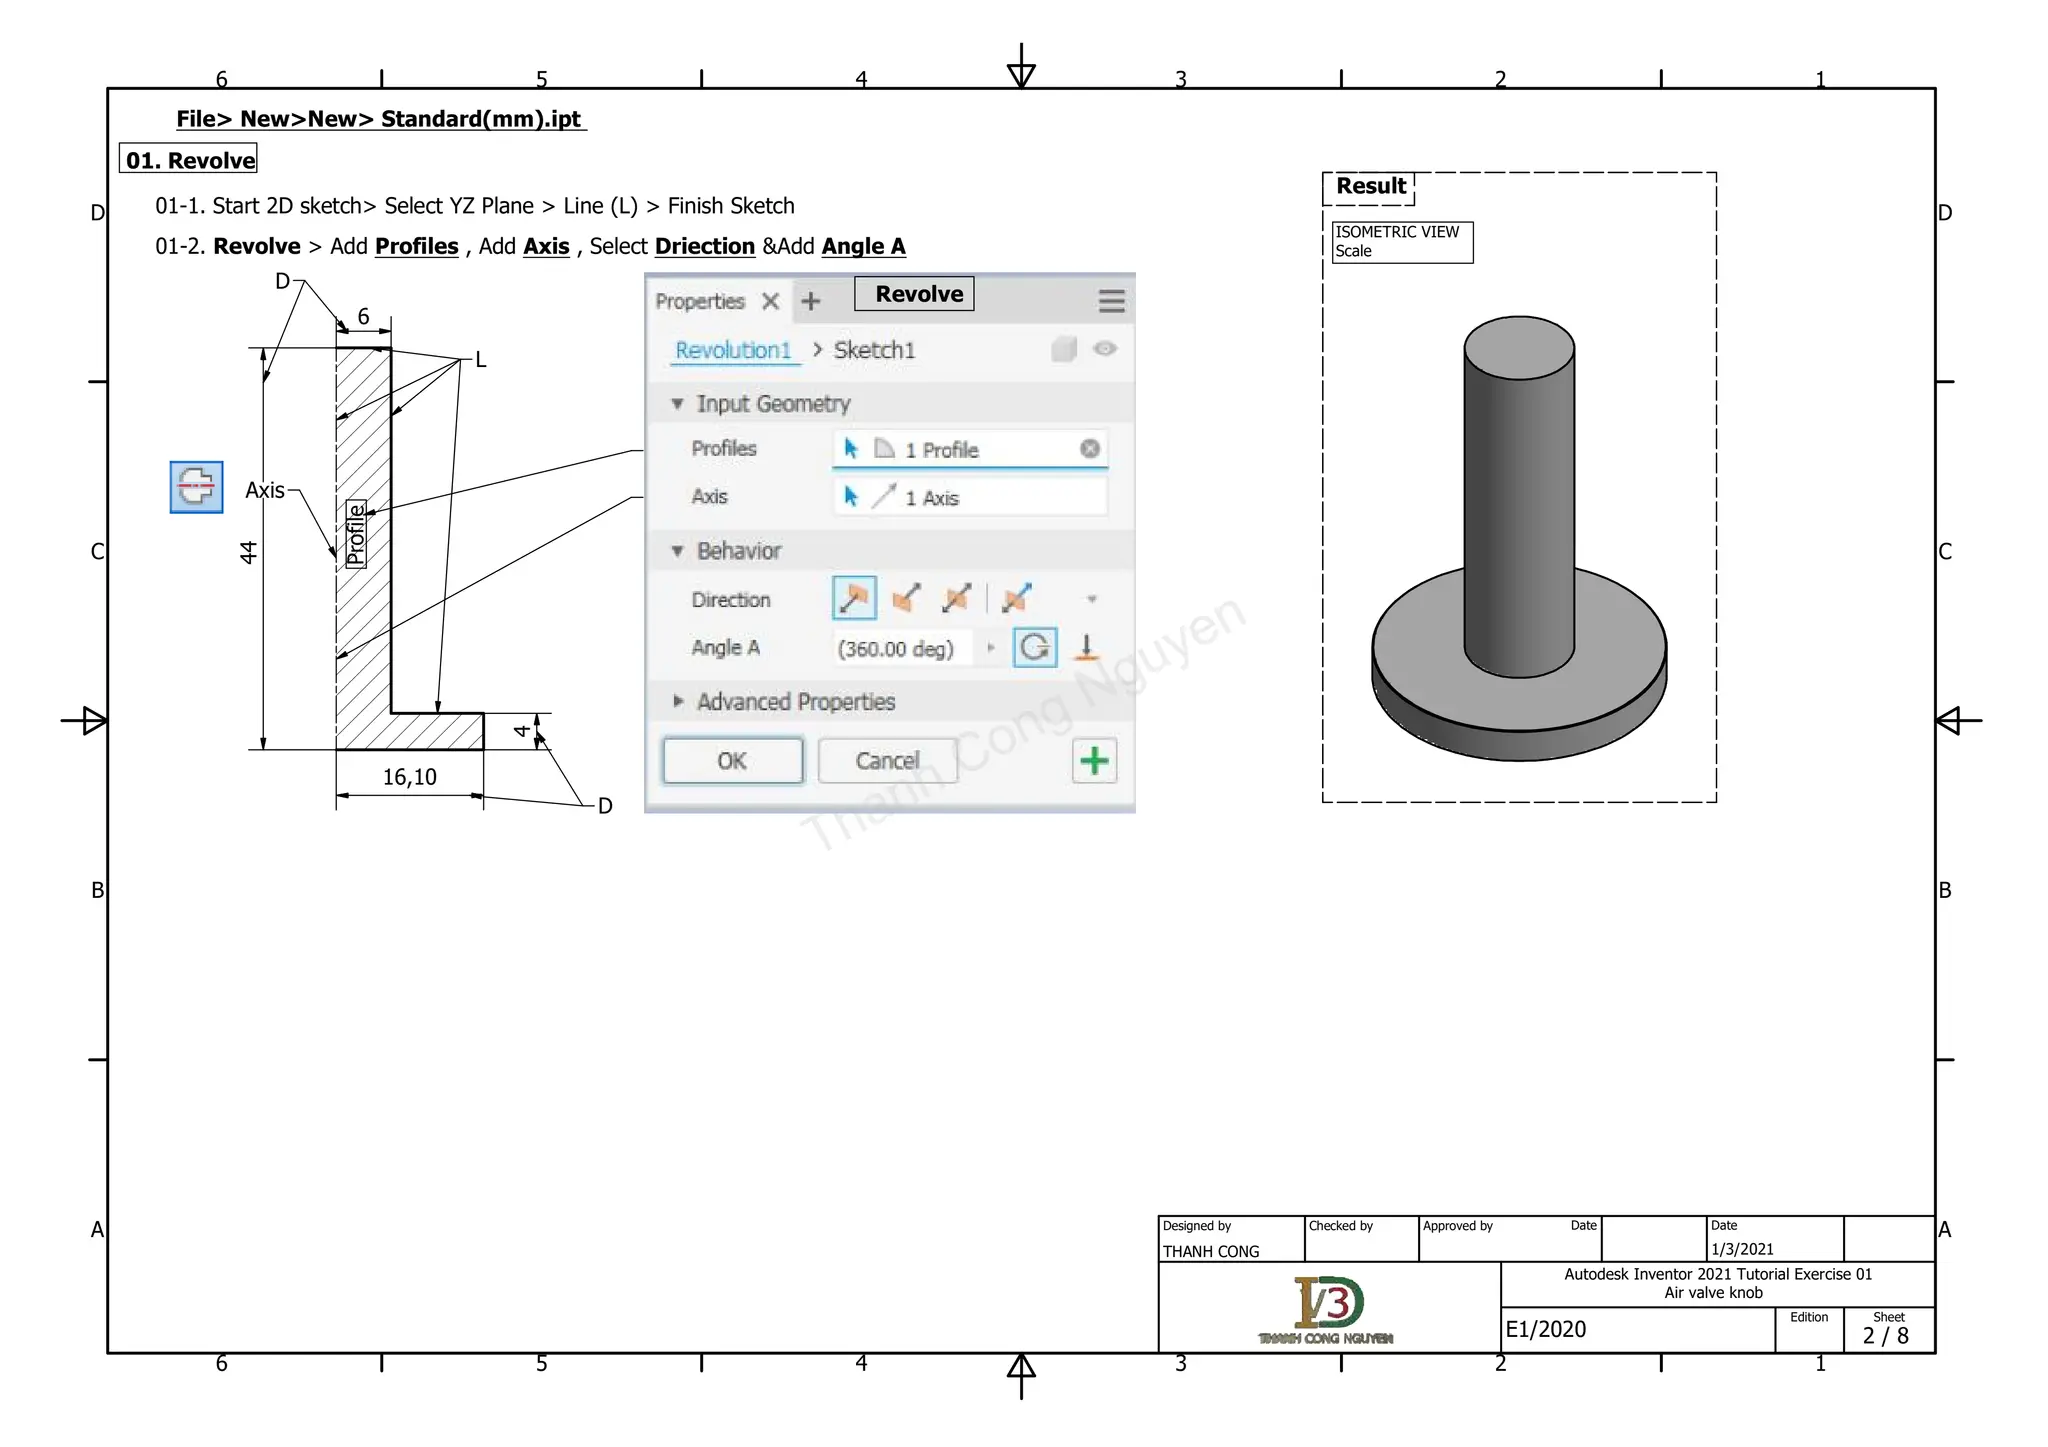Choose the flipped Direction icon

pyautogui.click(x=906, y=599)
